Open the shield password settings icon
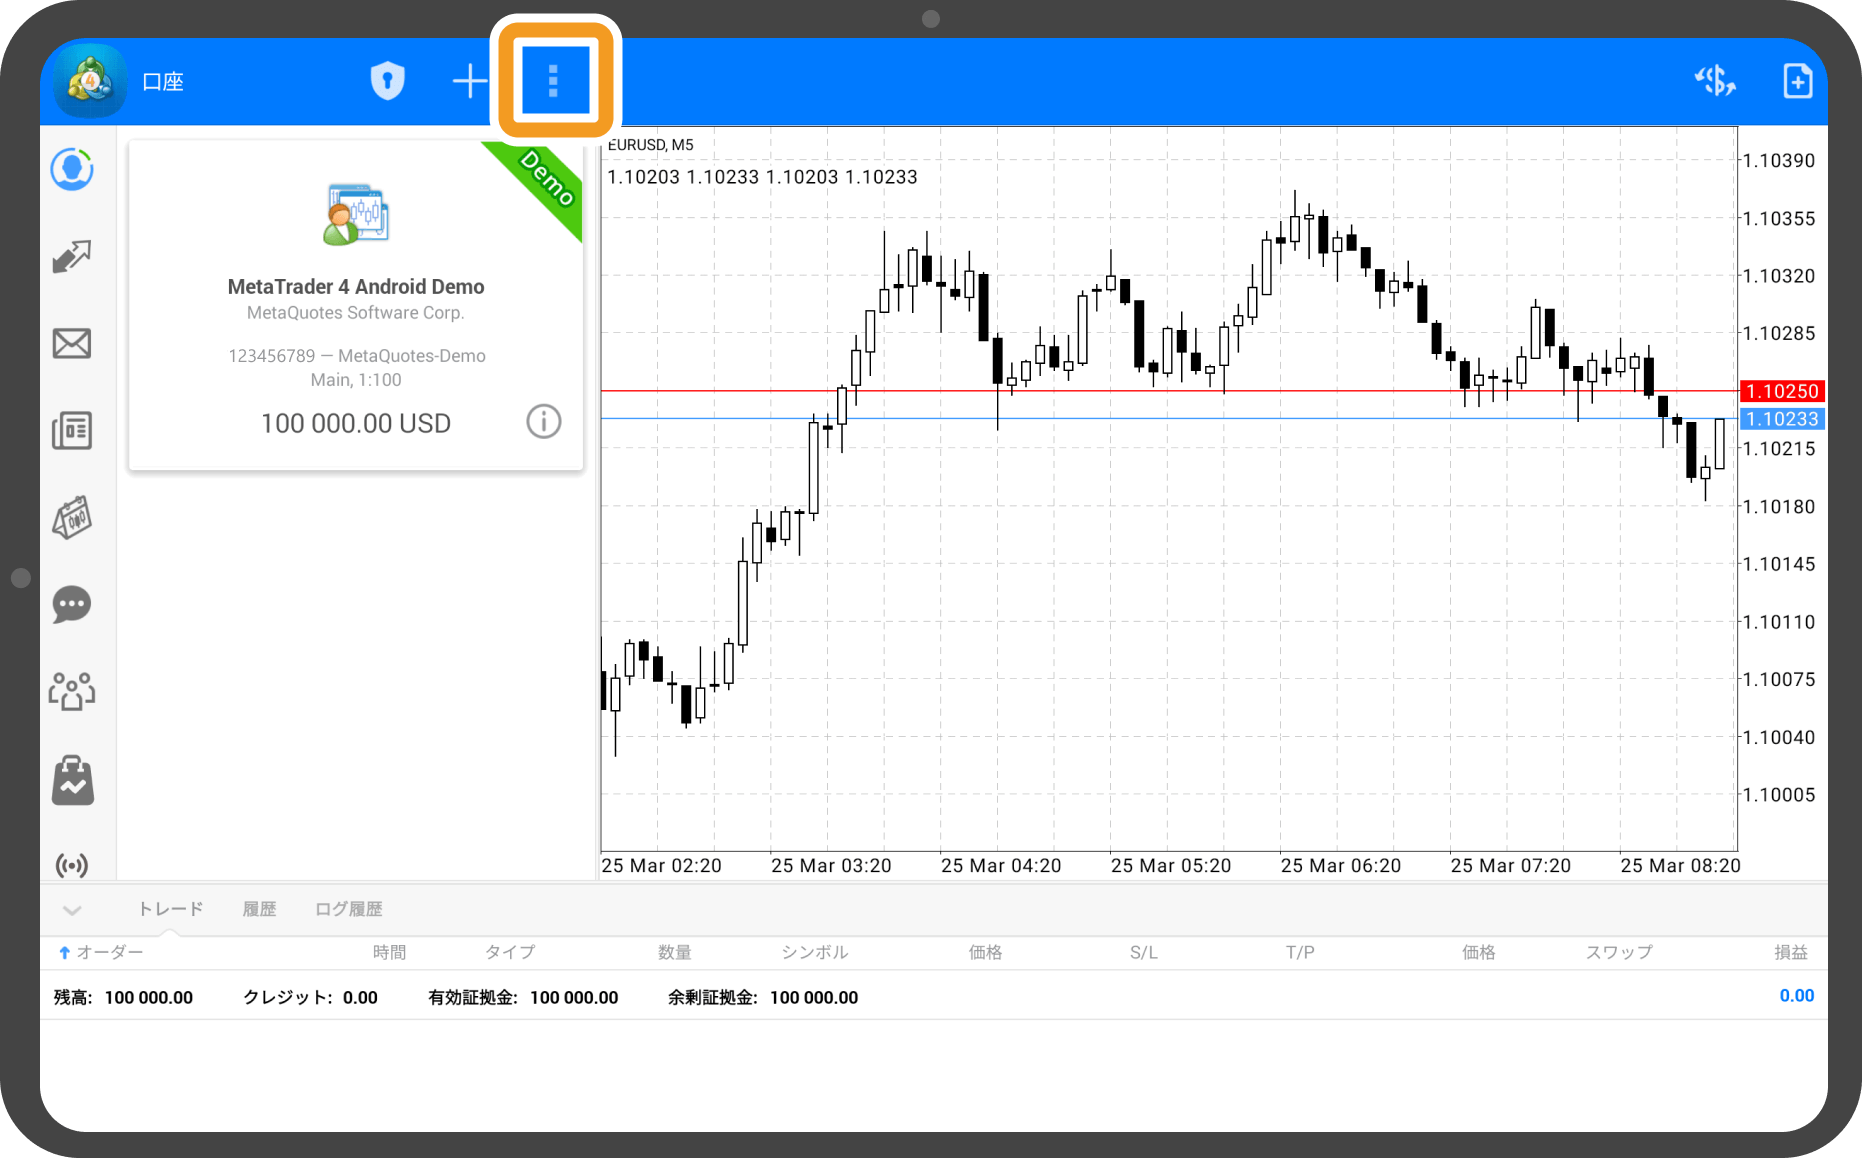 387,81
